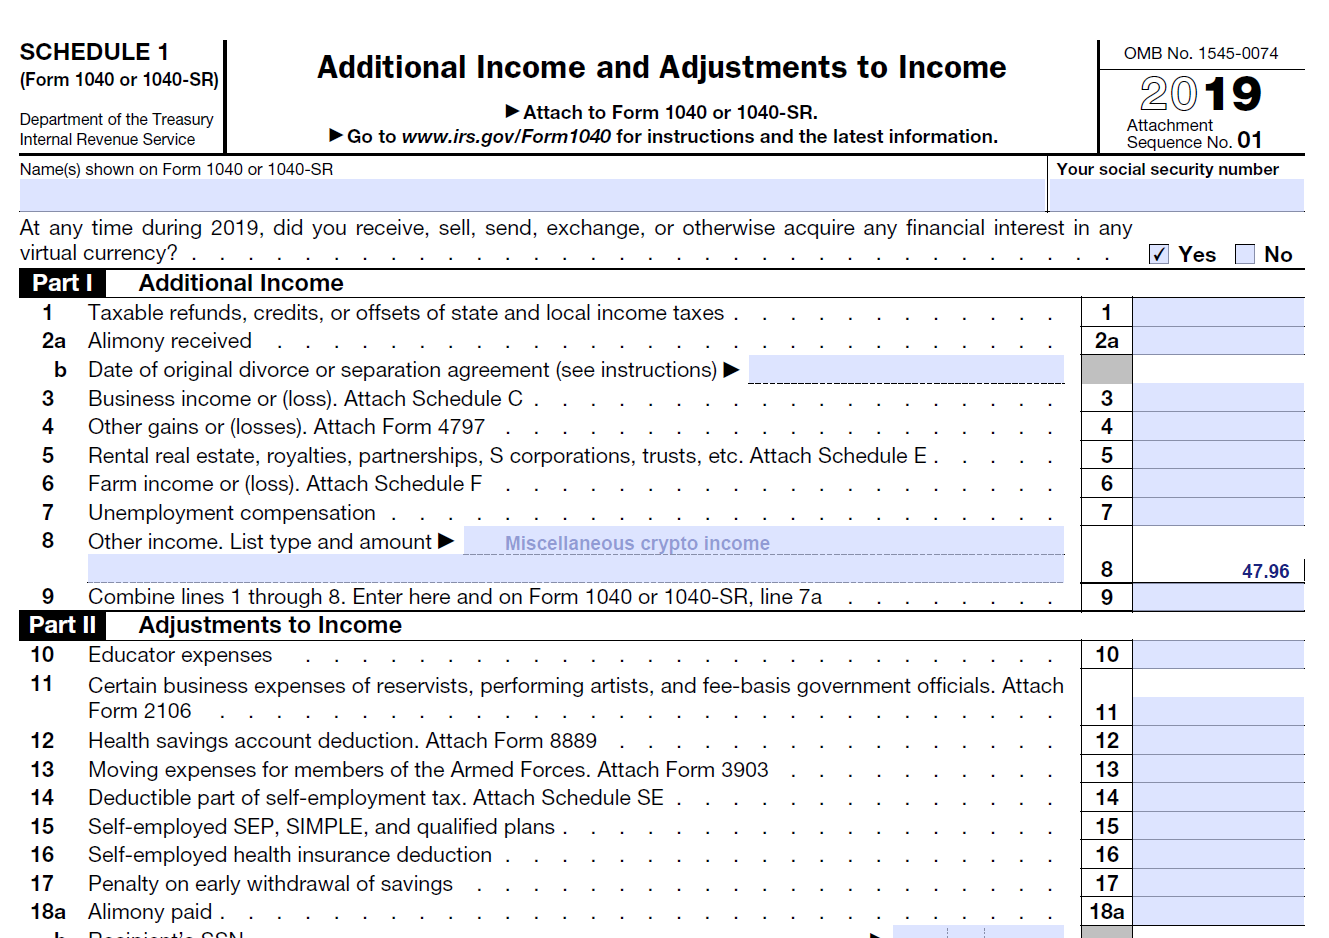
Task: Select line 10 educator expenses amount field
Action: point(1218,654)
